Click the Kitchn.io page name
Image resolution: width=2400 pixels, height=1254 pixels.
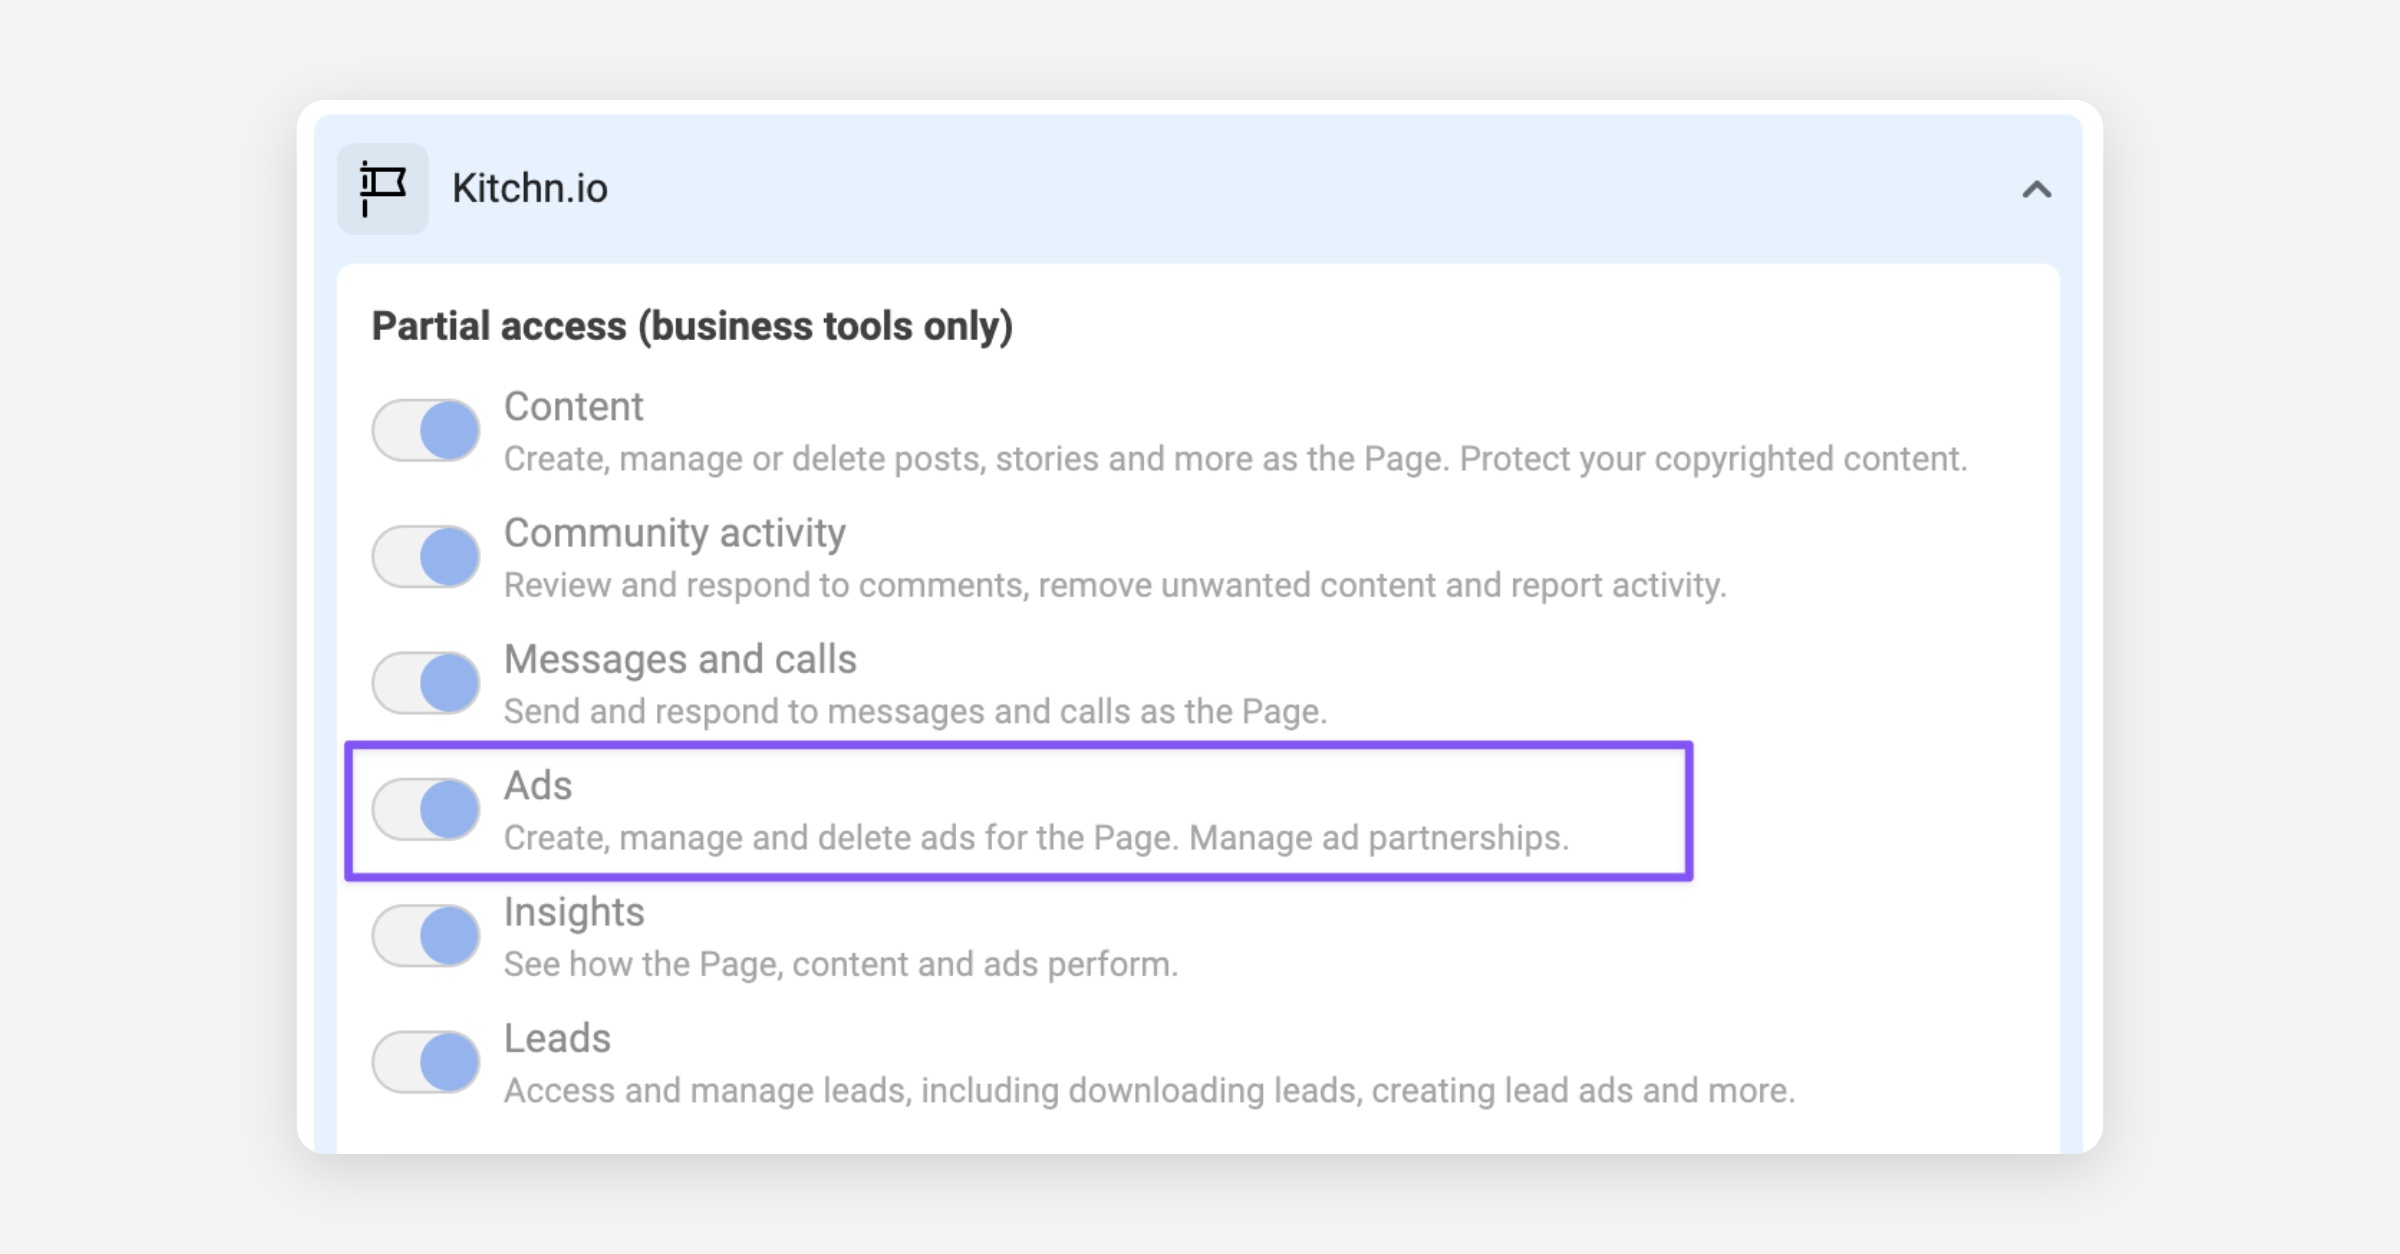coord(529,188)
